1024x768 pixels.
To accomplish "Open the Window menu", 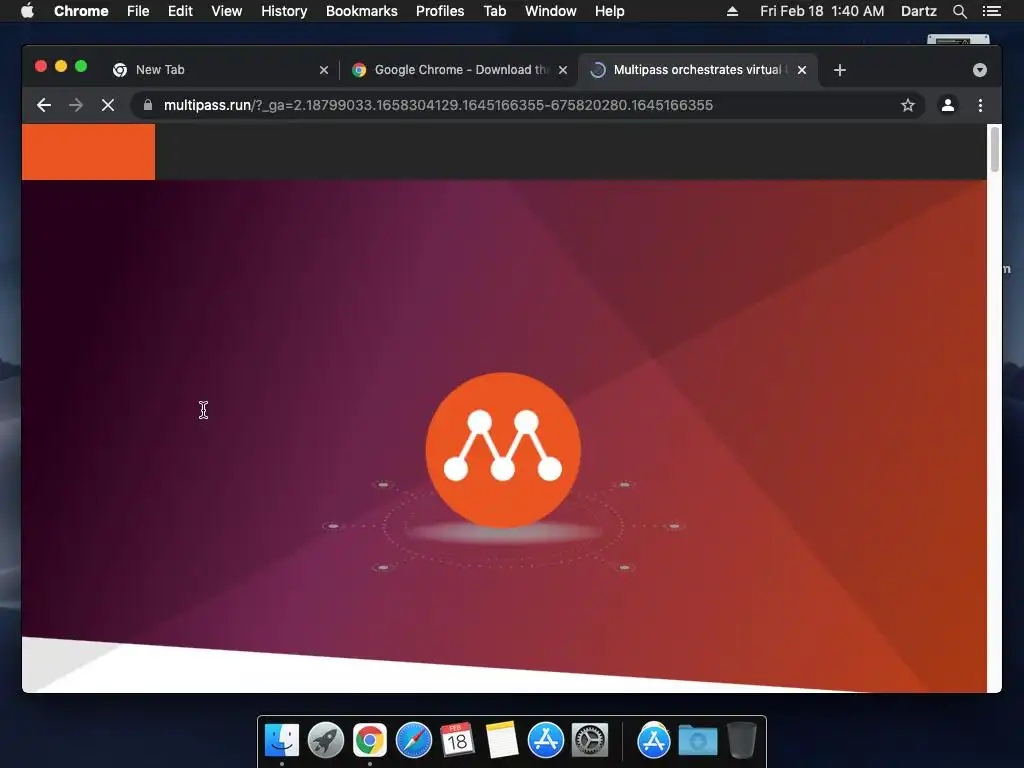I will click(x=551, y=11).
